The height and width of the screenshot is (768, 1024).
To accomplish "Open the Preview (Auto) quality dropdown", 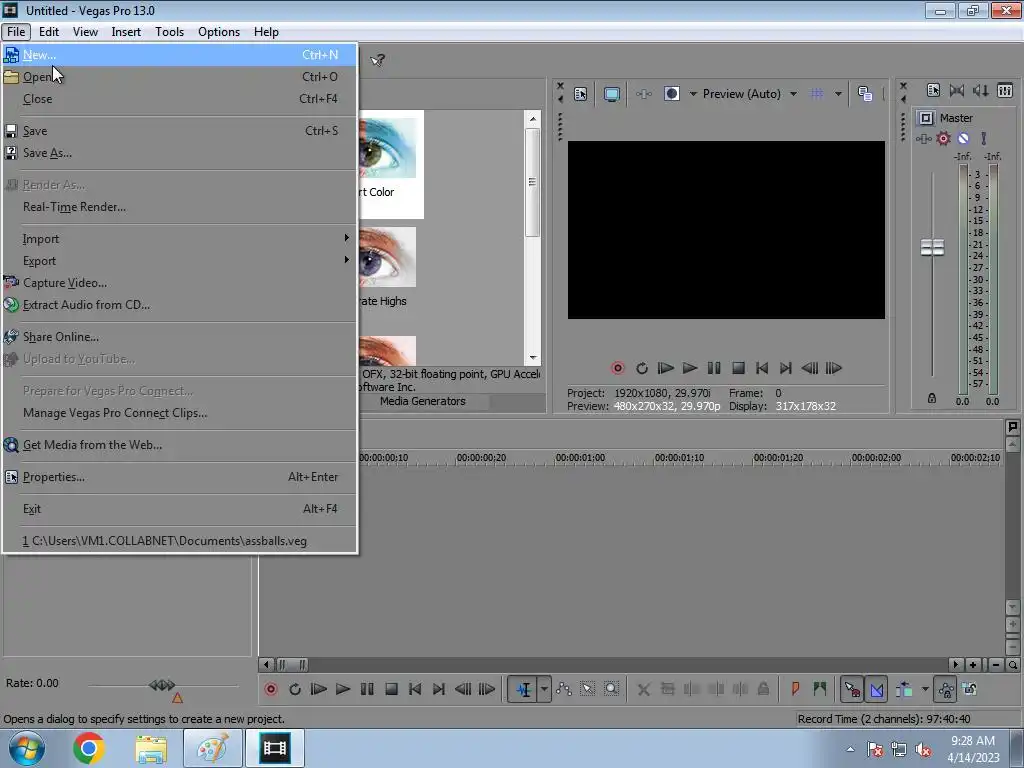I will point(793,94).
